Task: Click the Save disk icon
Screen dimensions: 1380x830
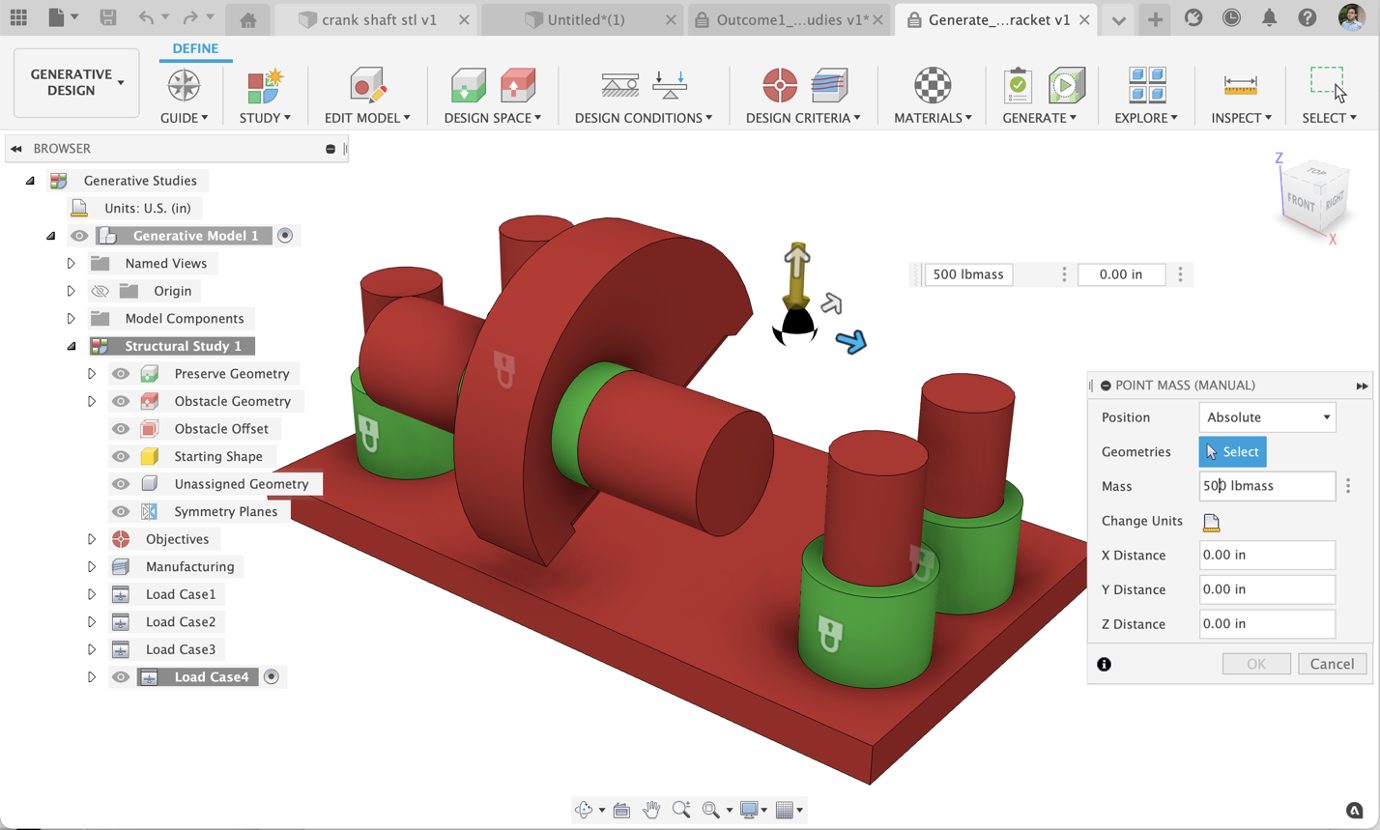Action: [108, 18]
